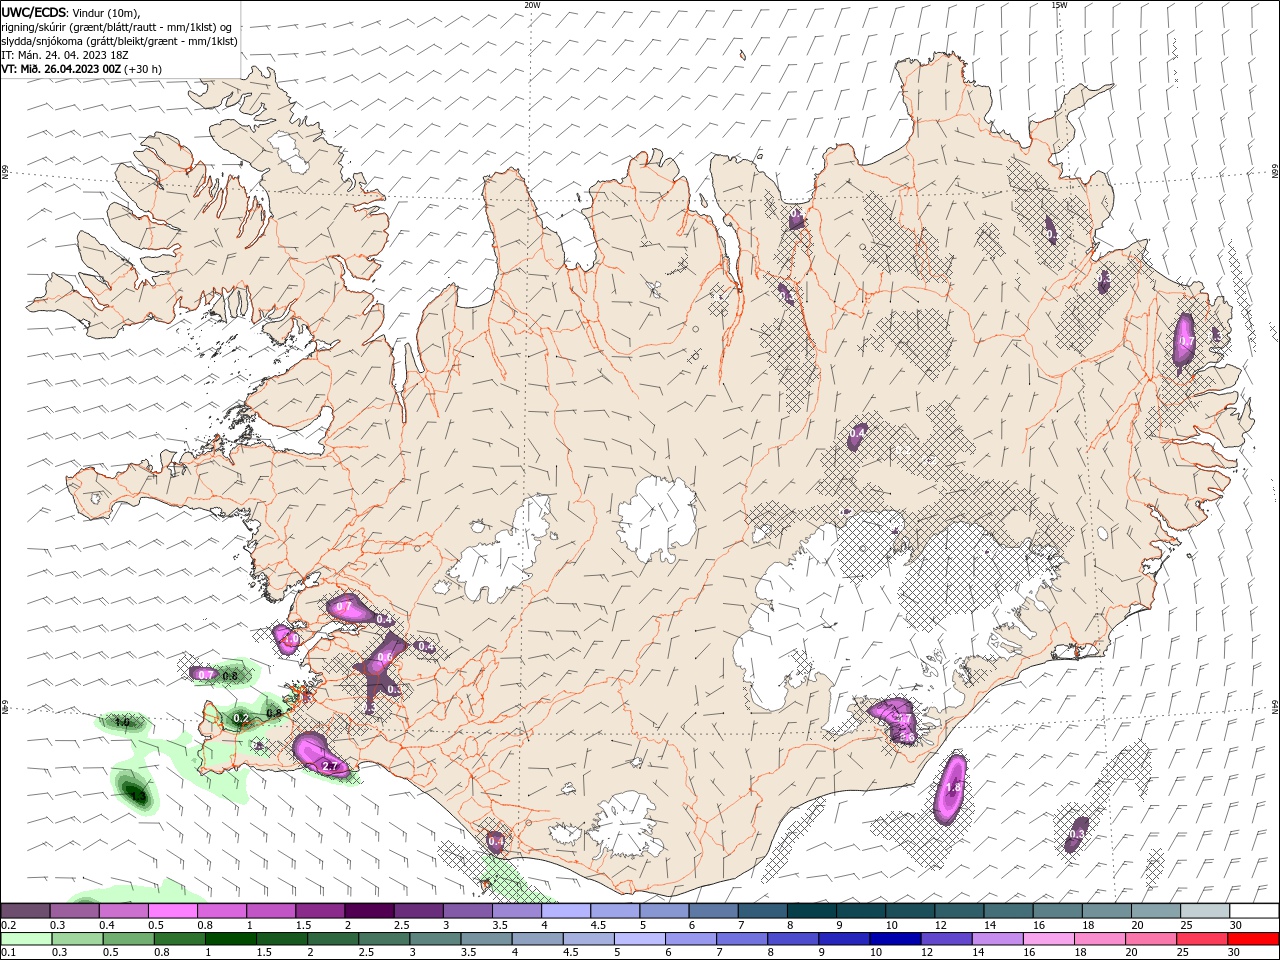This screenshot has height=960, width=1280.
Task: Pick the 3 grey-green rain legend swatch
Action: pos(436,939)
